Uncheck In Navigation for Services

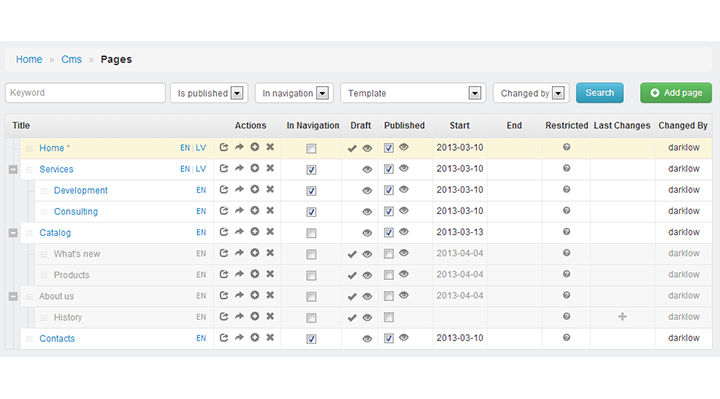[311, 169]
